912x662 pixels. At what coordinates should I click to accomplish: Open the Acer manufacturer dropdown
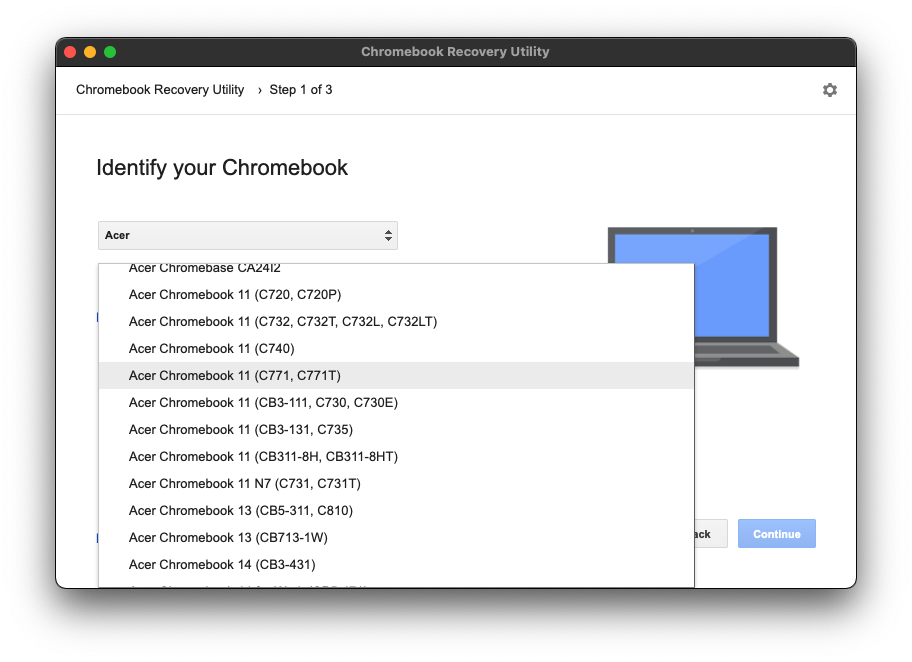[248, 236]
